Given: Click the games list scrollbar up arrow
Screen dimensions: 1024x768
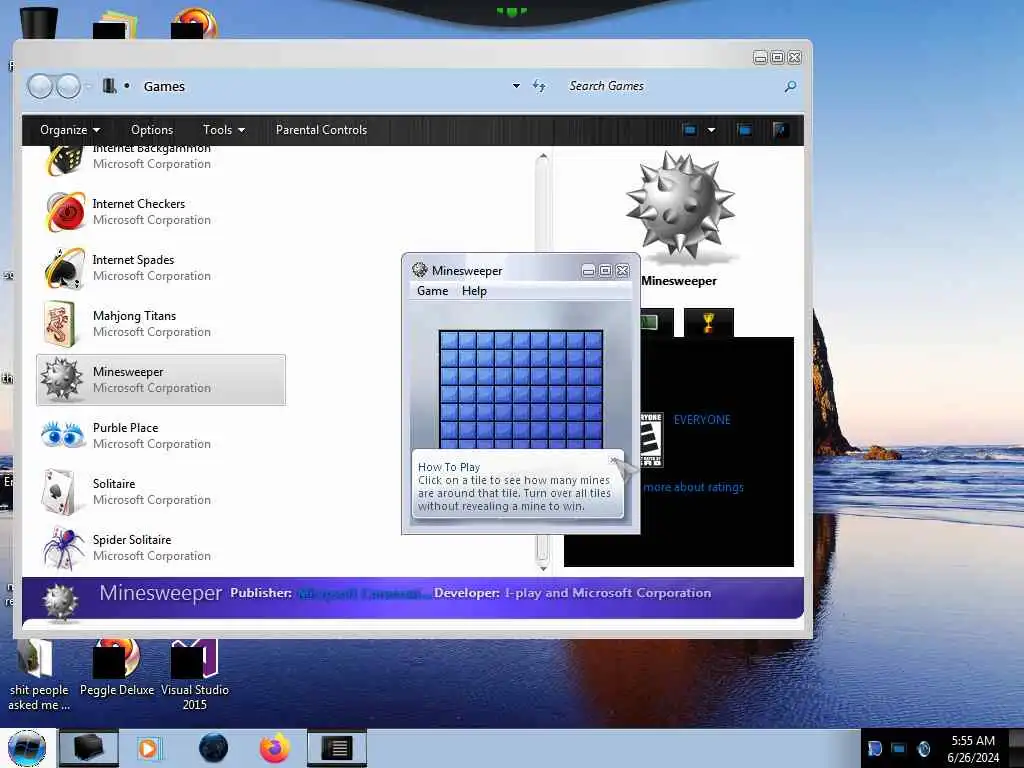Looking at the screenshot, I should 543,157.
